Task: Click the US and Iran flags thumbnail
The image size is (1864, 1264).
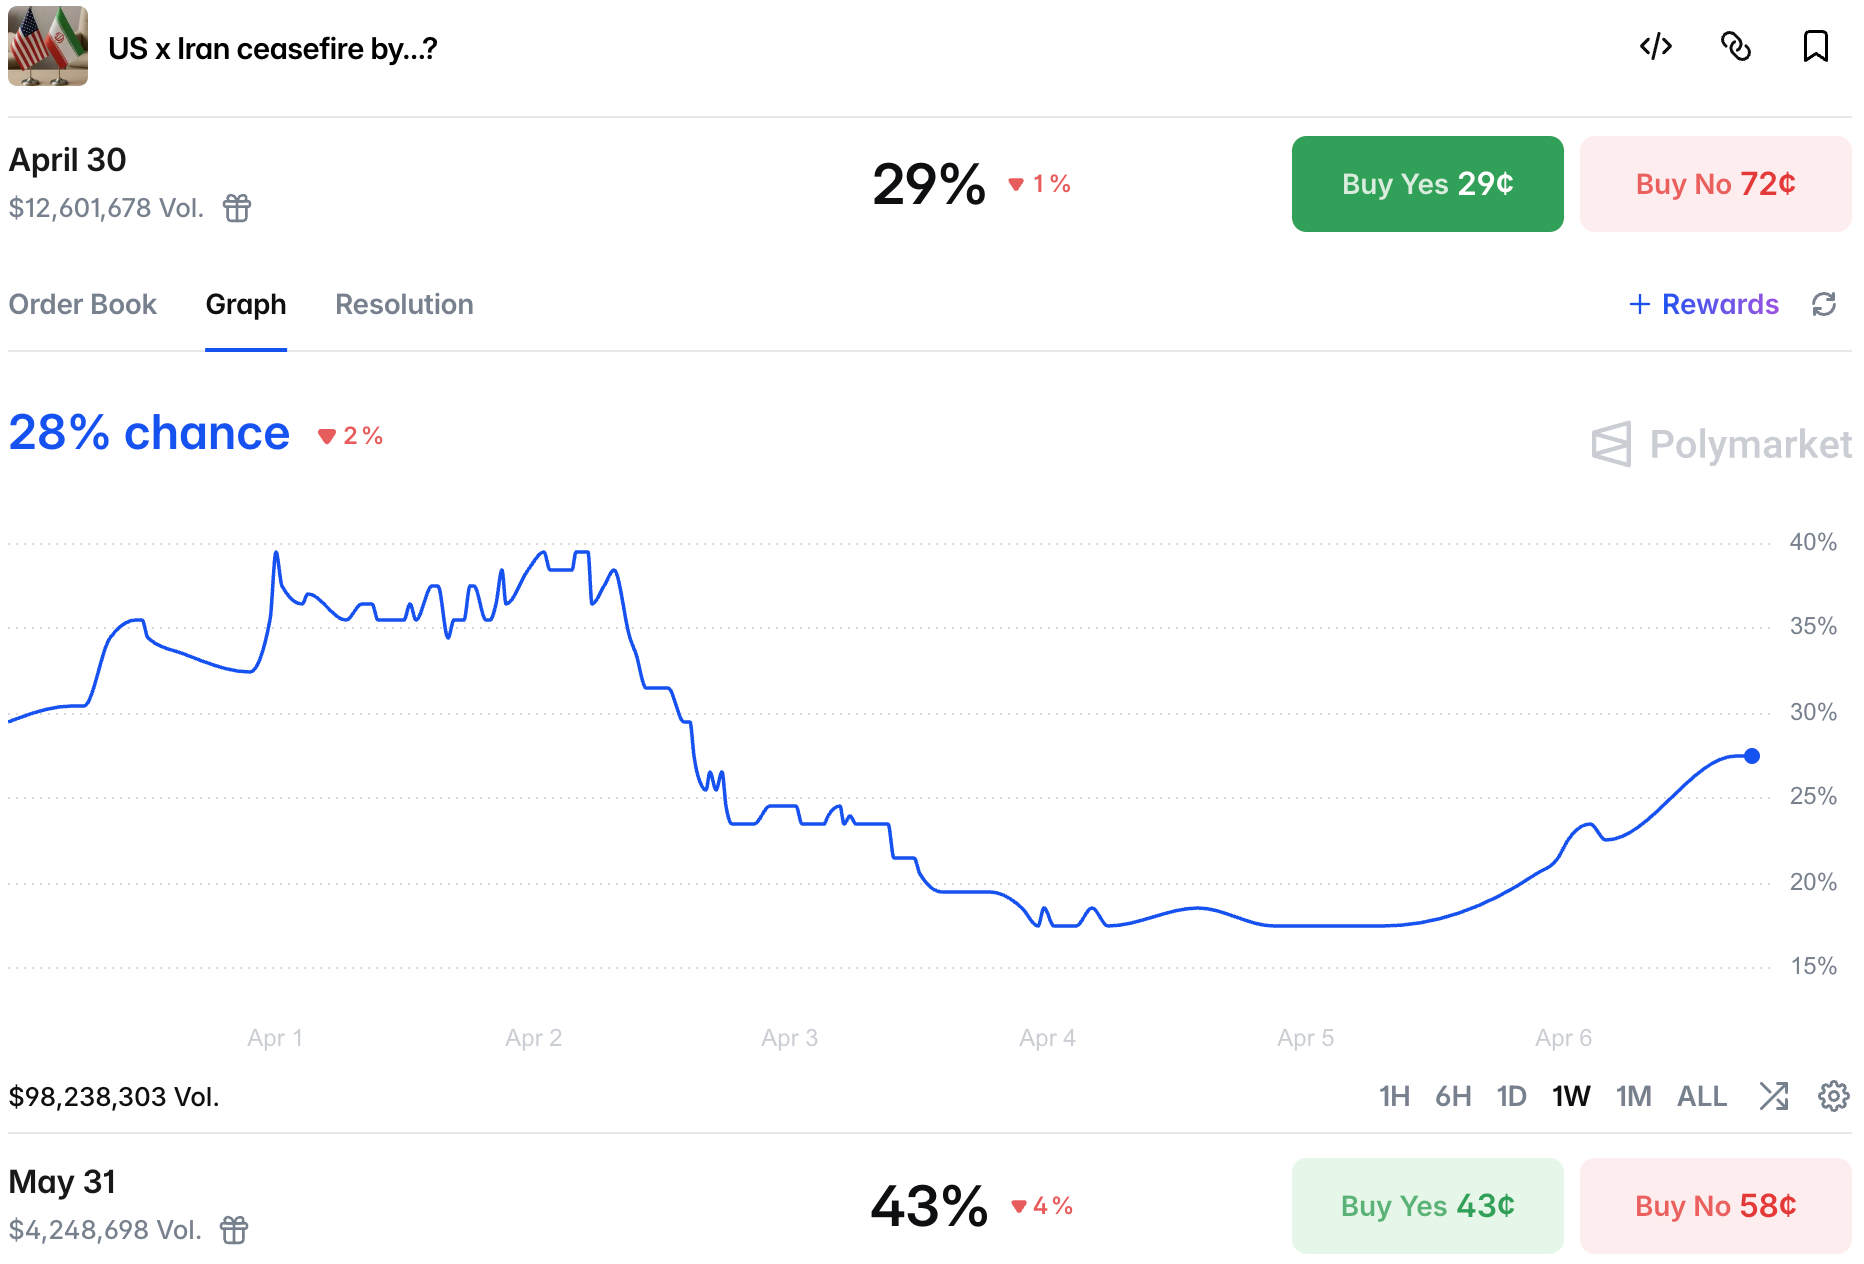Action: (x=48, y=46)
